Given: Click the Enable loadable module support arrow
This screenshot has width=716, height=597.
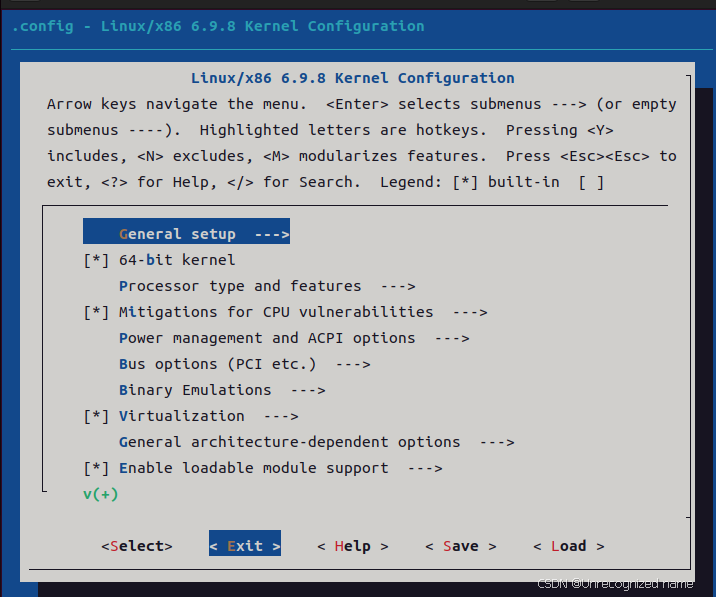Looking at the screenshot, I should tap(425, 469).
